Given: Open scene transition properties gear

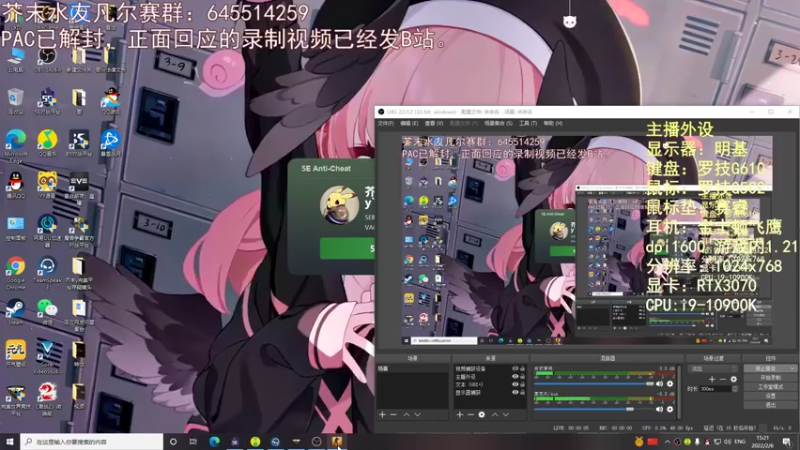Looking at the screenshot, I should point(733,379).
